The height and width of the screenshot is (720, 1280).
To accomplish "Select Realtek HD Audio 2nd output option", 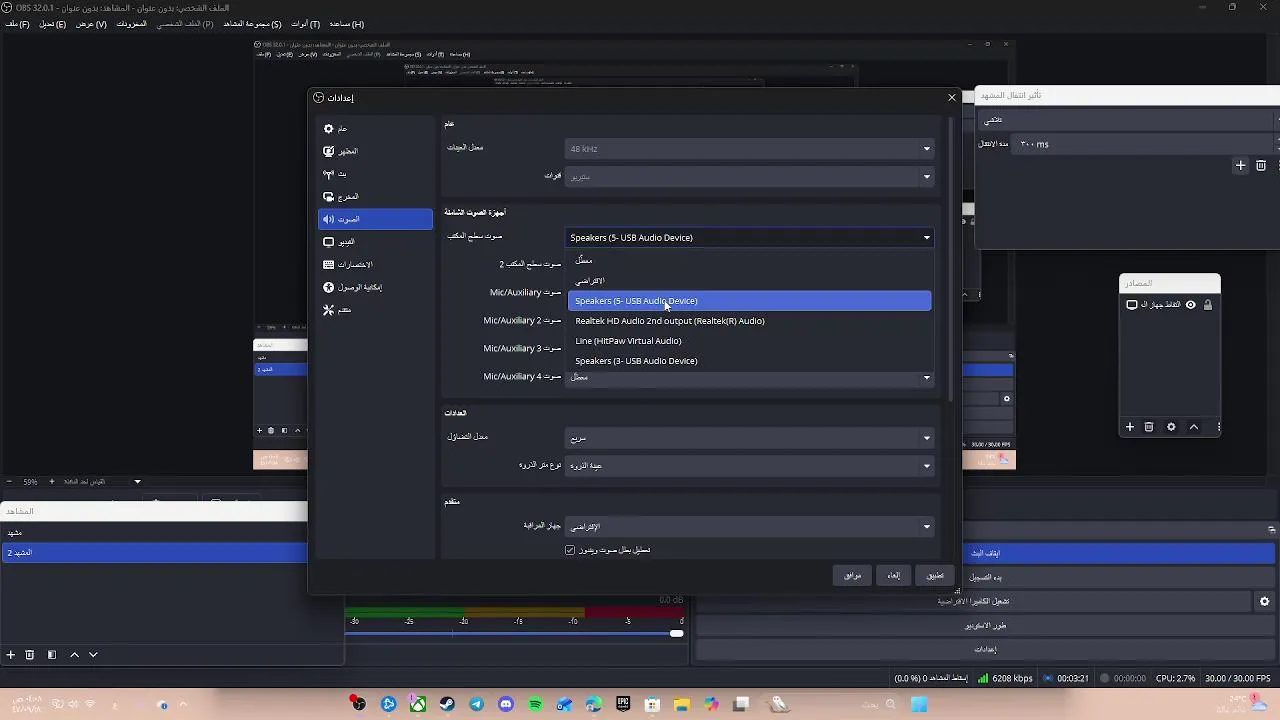I will [749, 321].
